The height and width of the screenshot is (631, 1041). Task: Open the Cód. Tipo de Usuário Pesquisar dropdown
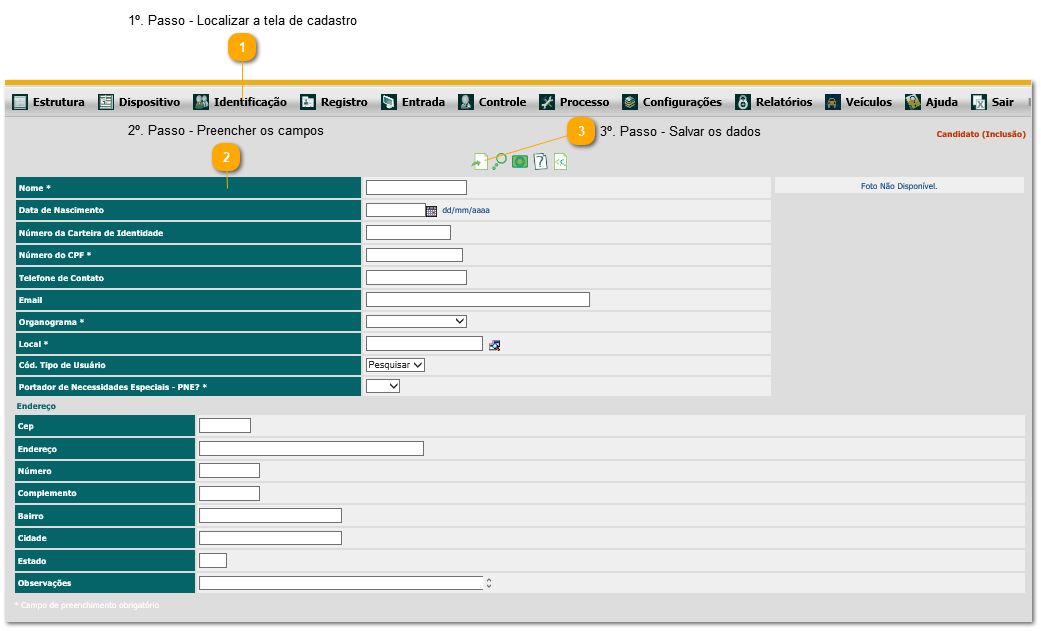[396, 365]
